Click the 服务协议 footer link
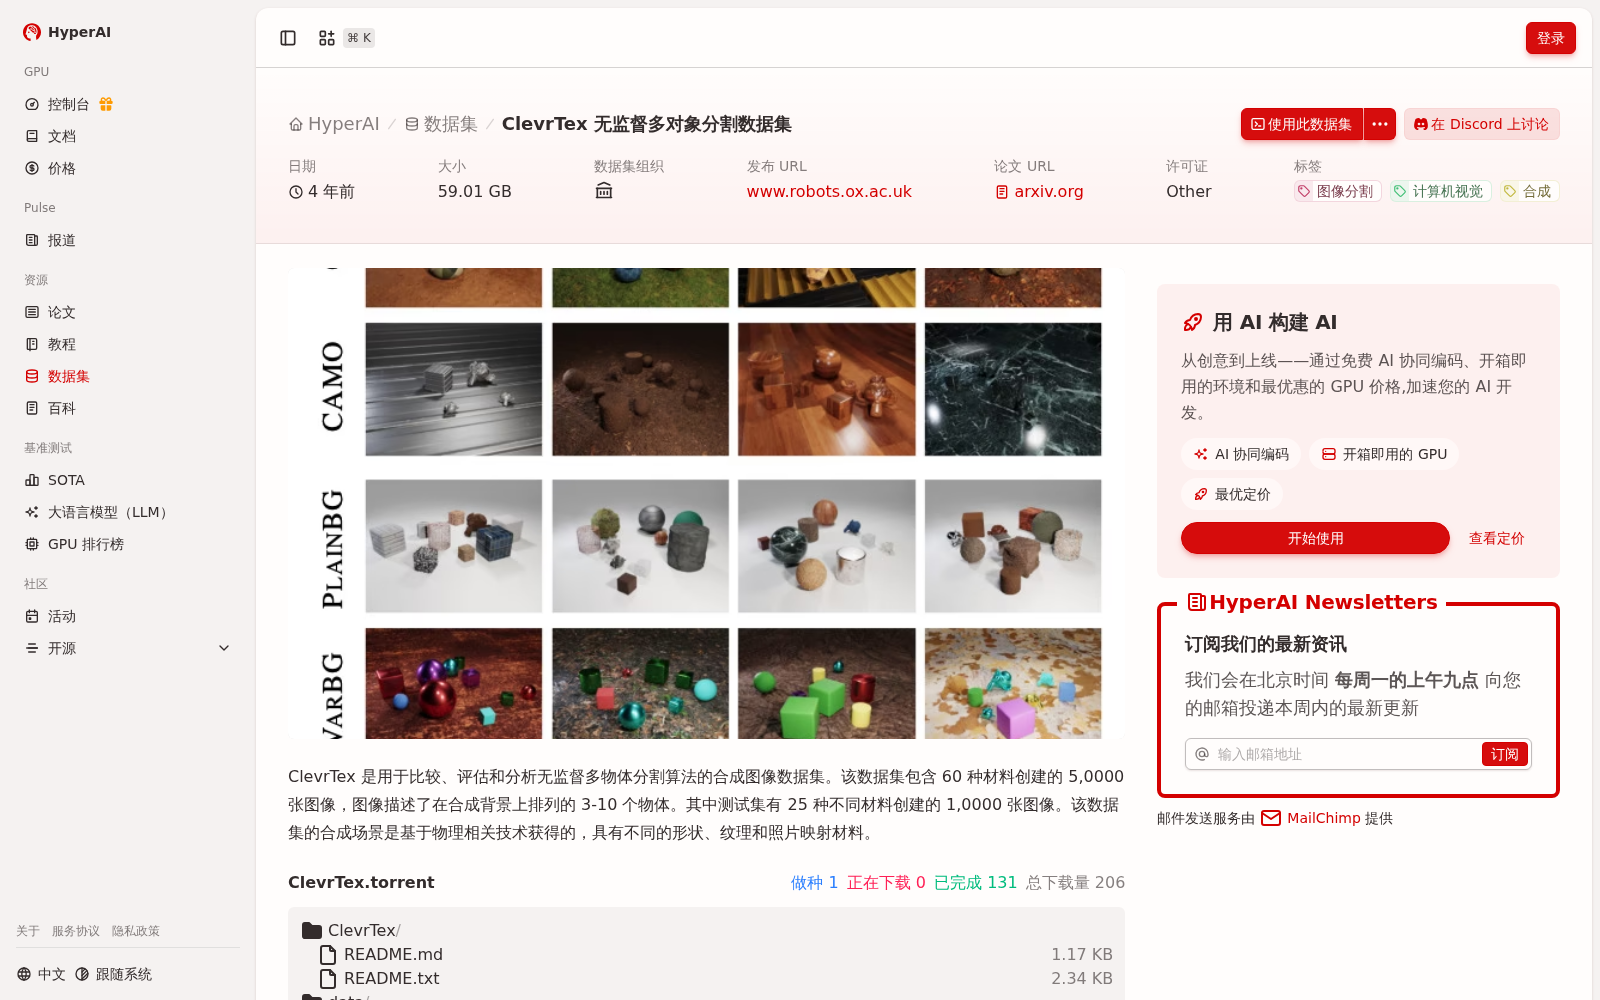Viewport: 1600px width, 1000px height. tap(76, 931)
